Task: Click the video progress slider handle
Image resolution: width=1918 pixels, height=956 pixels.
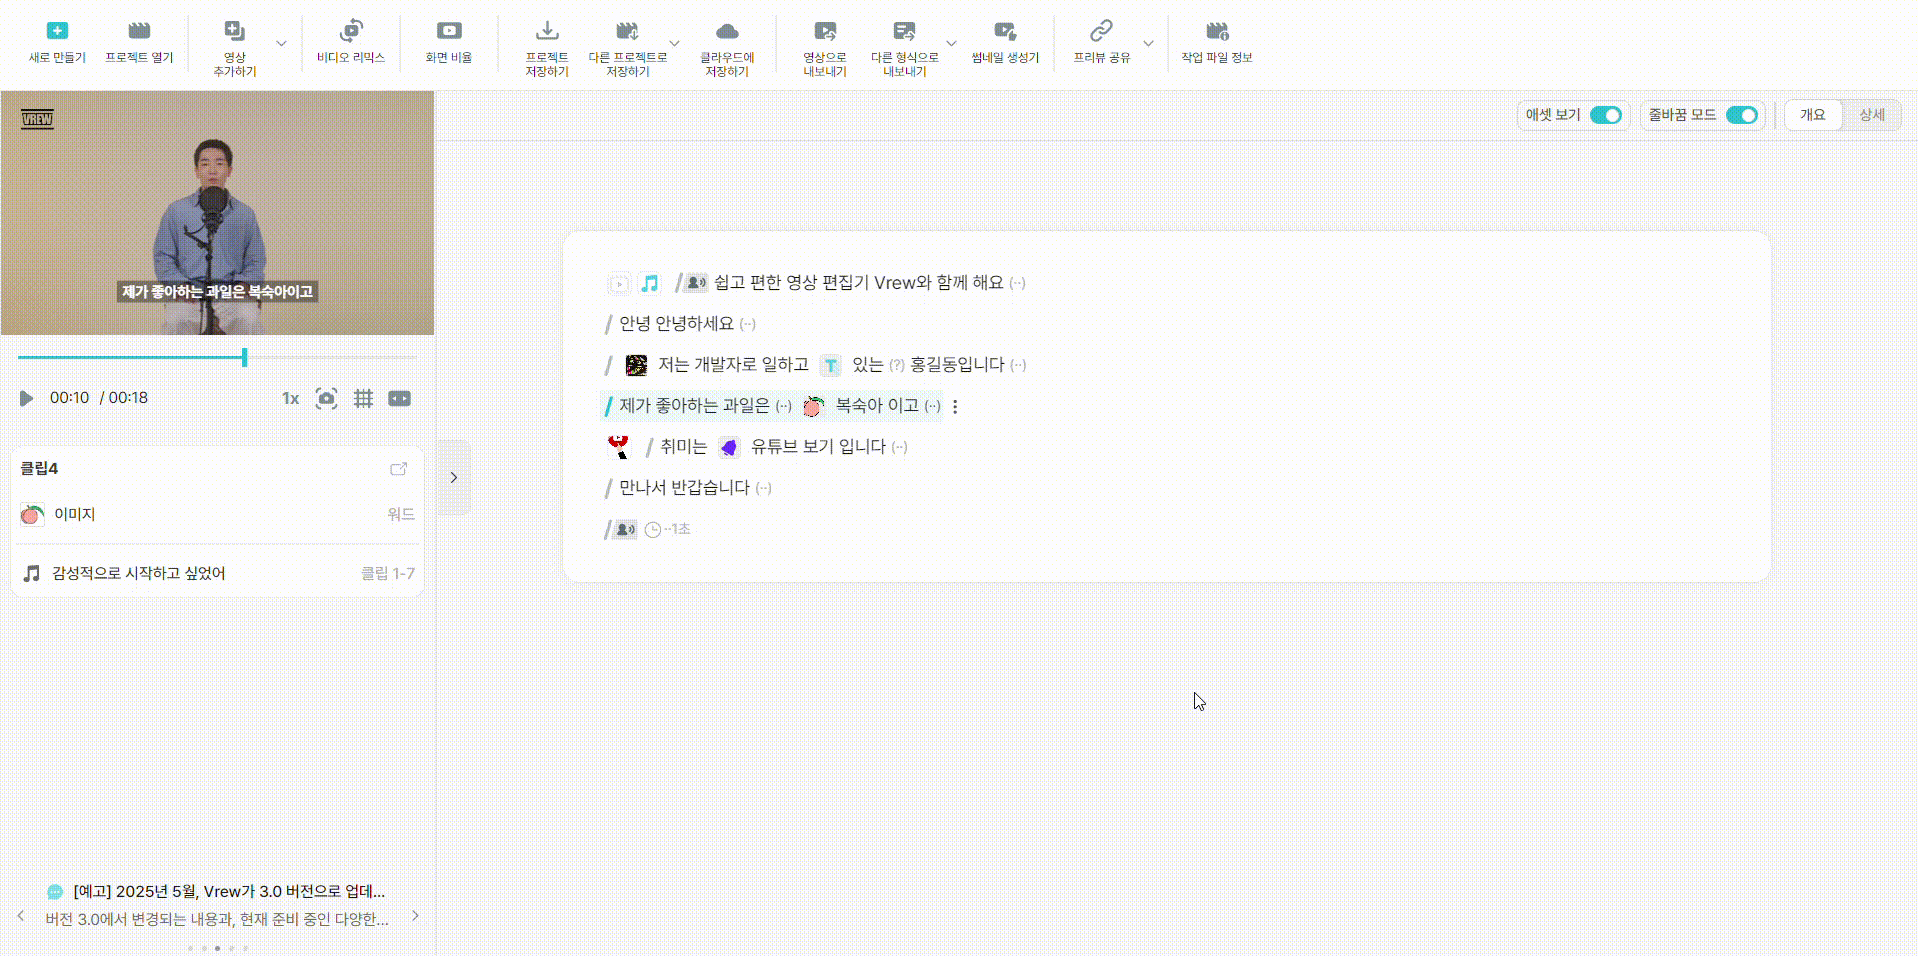Action: pos(244,357)
